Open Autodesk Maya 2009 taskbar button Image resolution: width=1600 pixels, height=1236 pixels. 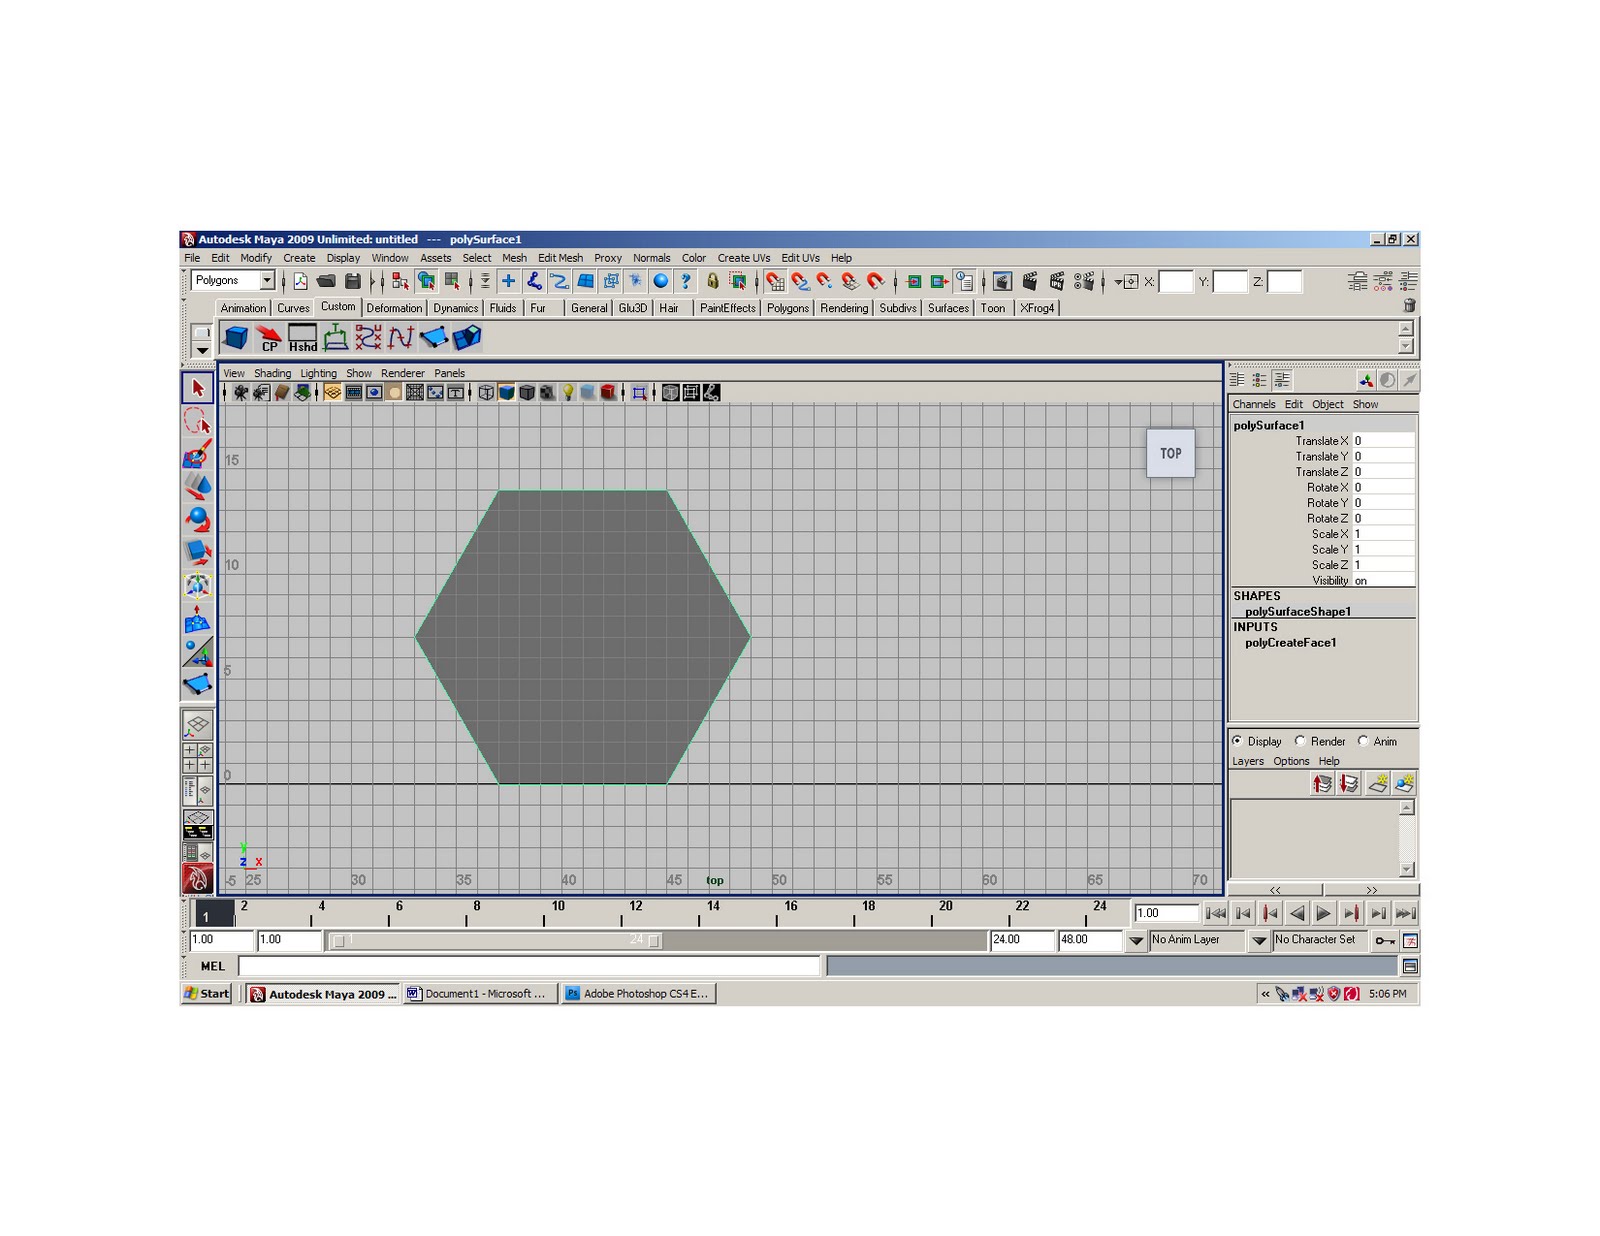pyautogui.click(x=324, y=994)
